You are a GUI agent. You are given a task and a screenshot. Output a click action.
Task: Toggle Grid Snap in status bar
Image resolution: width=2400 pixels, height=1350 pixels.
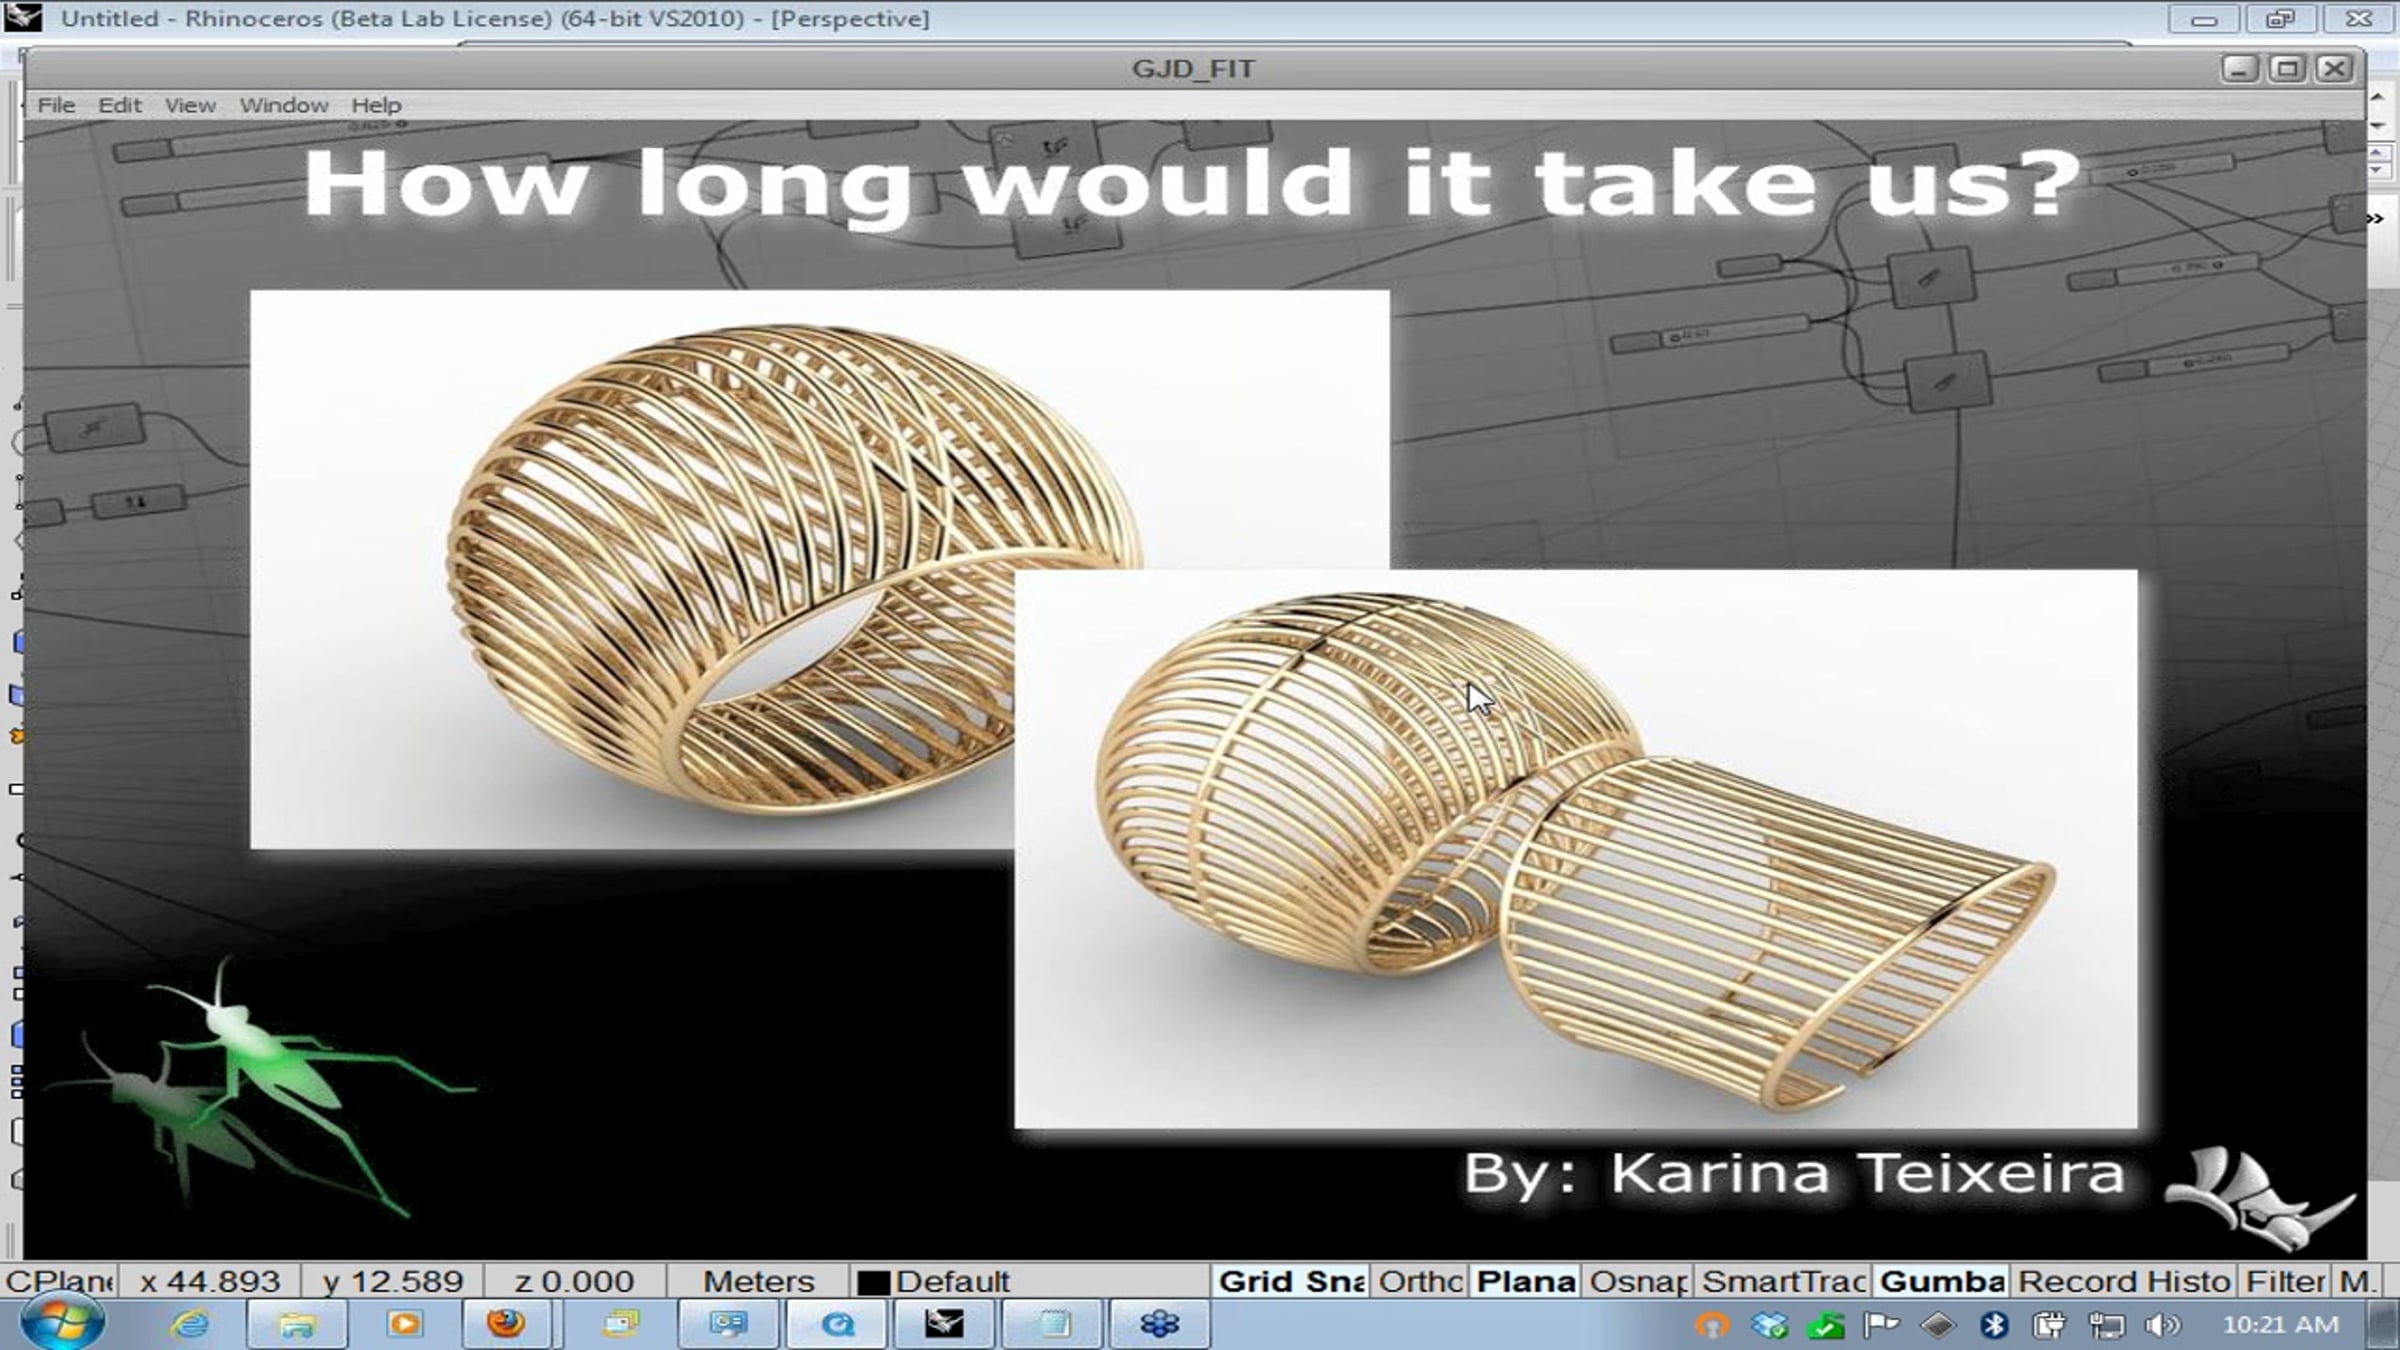(x=1290, y=1281)
